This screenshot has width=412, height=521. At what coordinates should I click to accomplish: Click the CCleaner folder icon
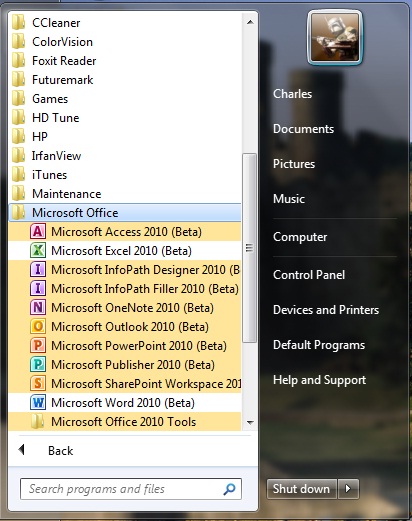tap(19, 23)
